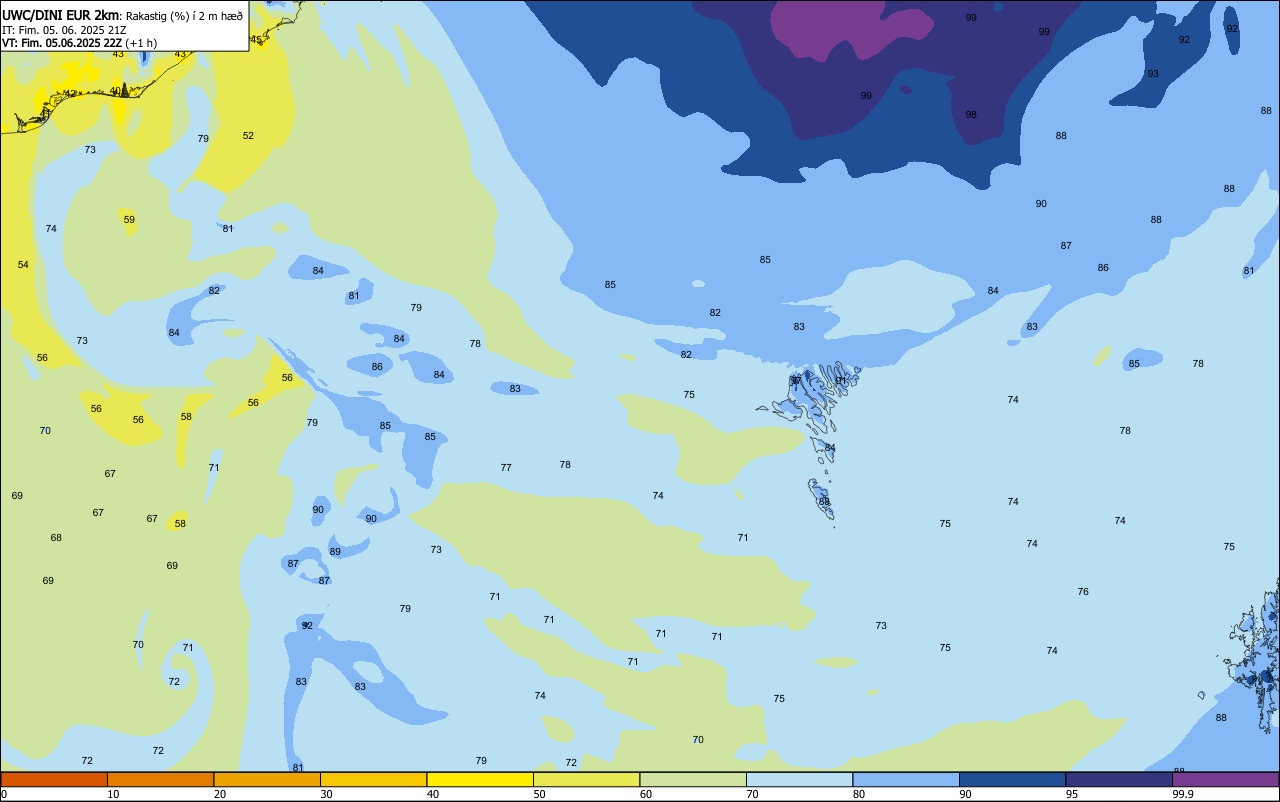Click the map value '89'
The width and height of the screenshot is (1280, 802).
tap(335, 552)
